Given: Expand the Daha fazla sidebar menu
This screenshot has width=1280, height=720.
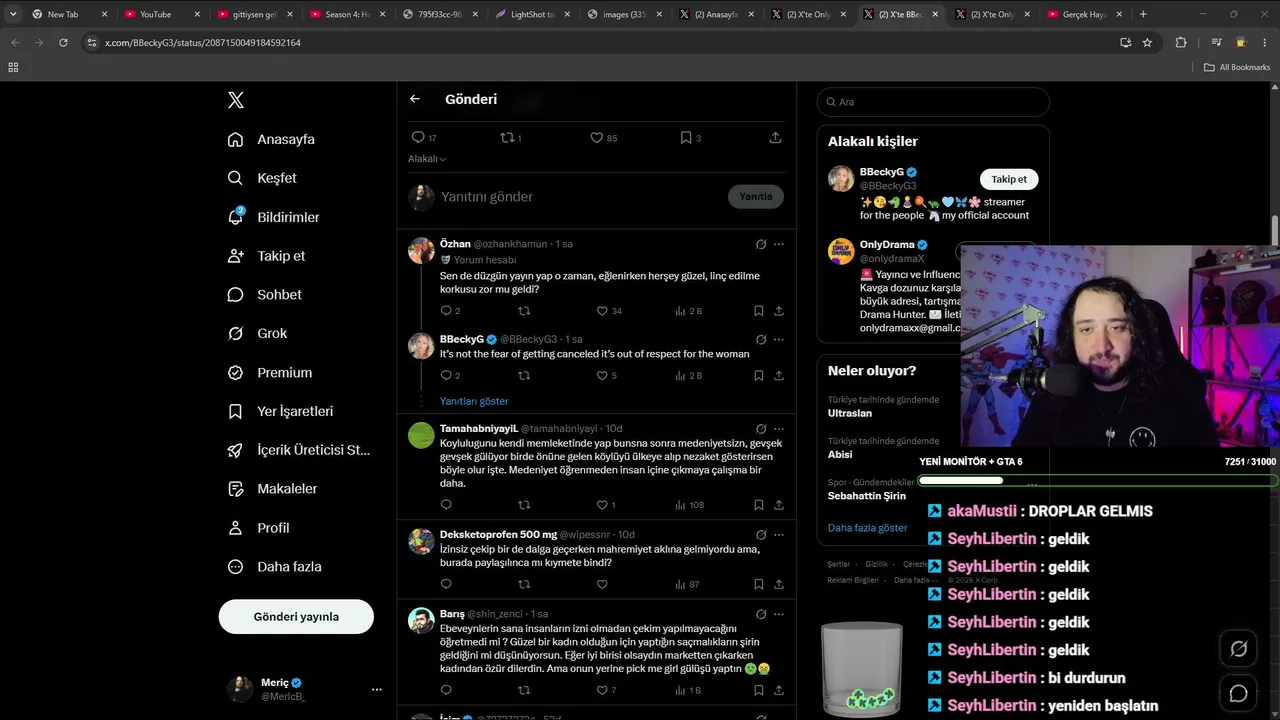Looking at the screenshot, I should 275,567.
